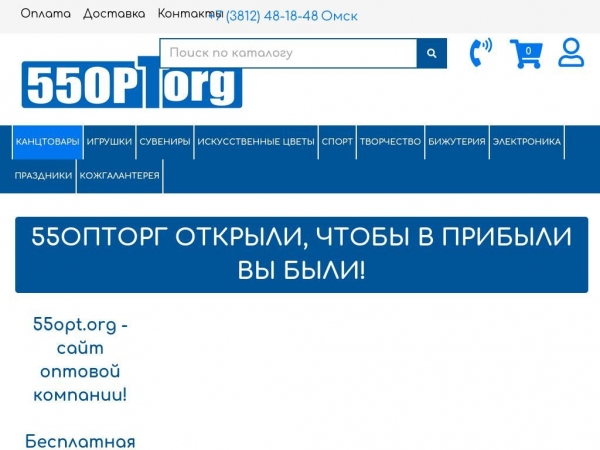Click the 55OPTorg logo
The height and width of the screenshot is (450, 600).
pyautogui.click(x=132, y=83)
